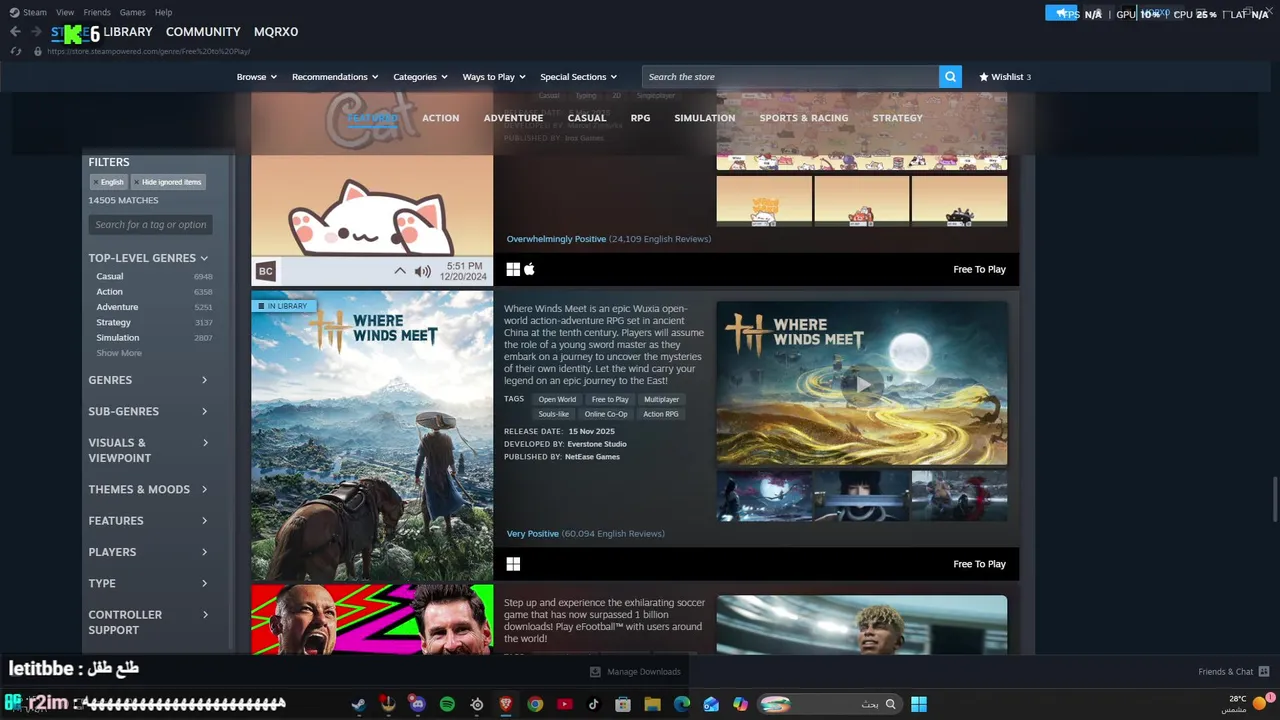Click the Wishlist star icon
The width and height of the screenshot is (1280, 720).
pyautogui.click(x=984, y=77)
